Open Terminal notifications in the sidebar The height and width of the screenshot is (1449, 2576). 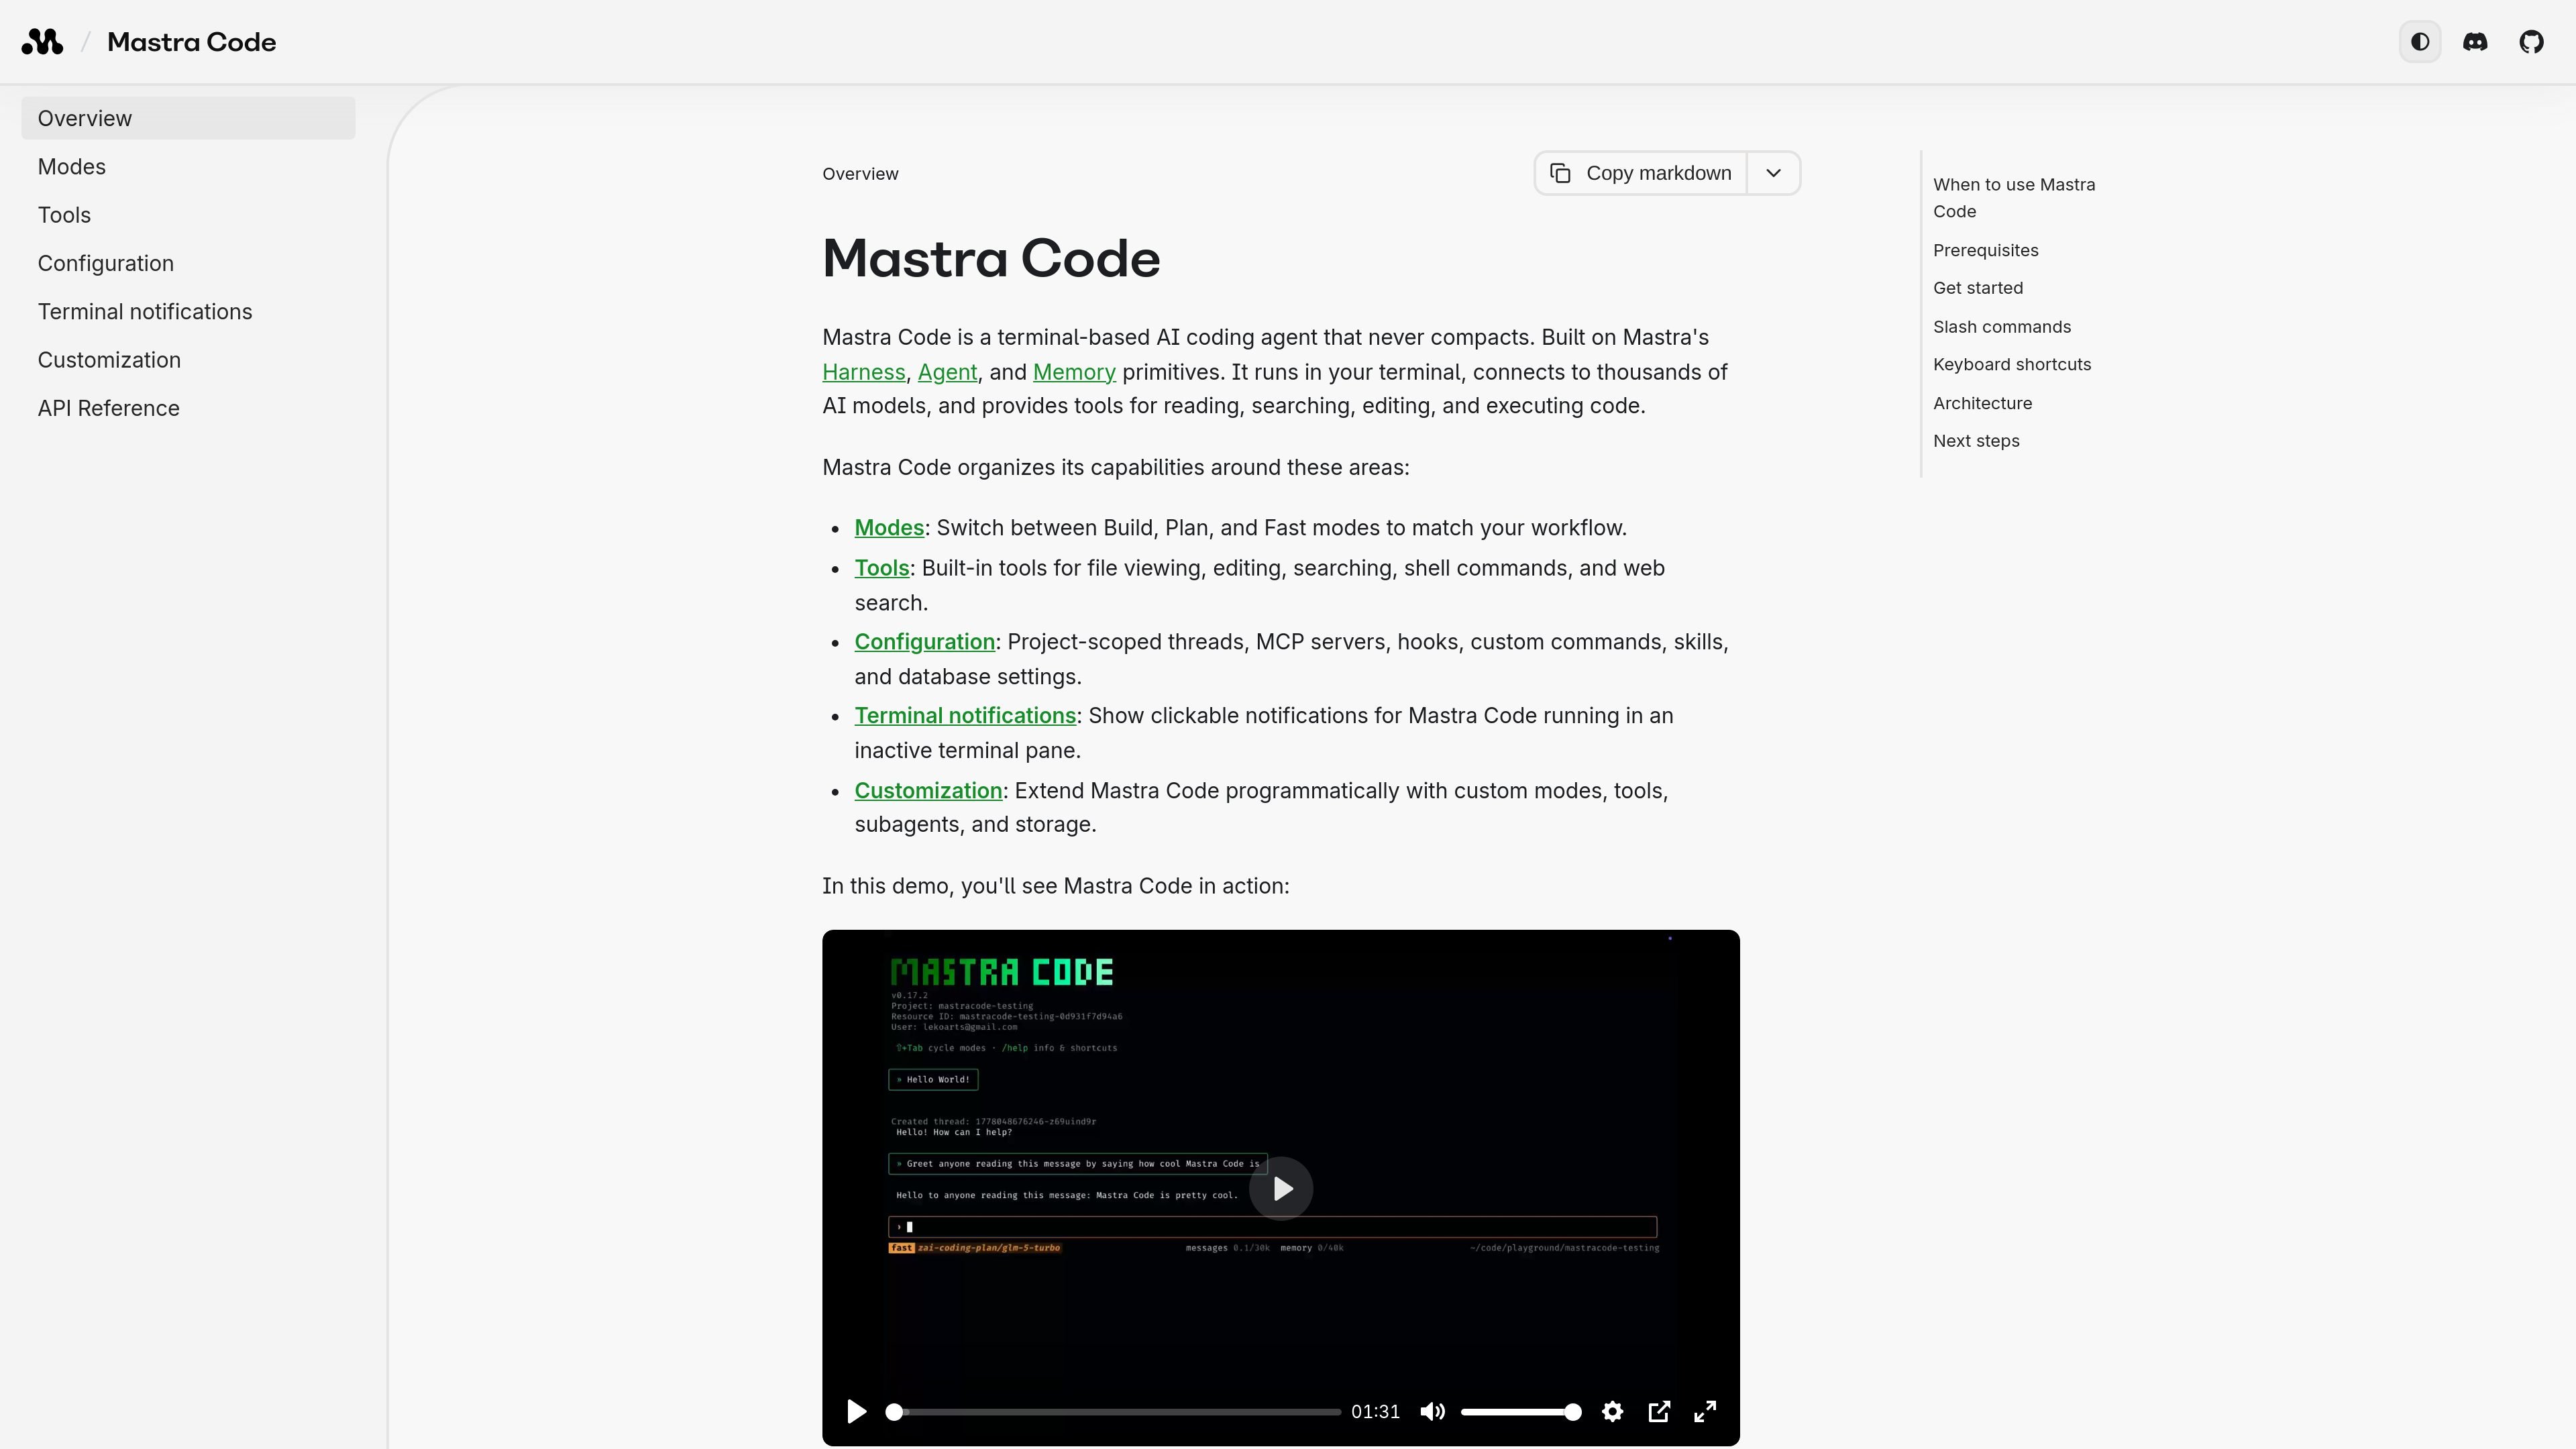(188, 312)
